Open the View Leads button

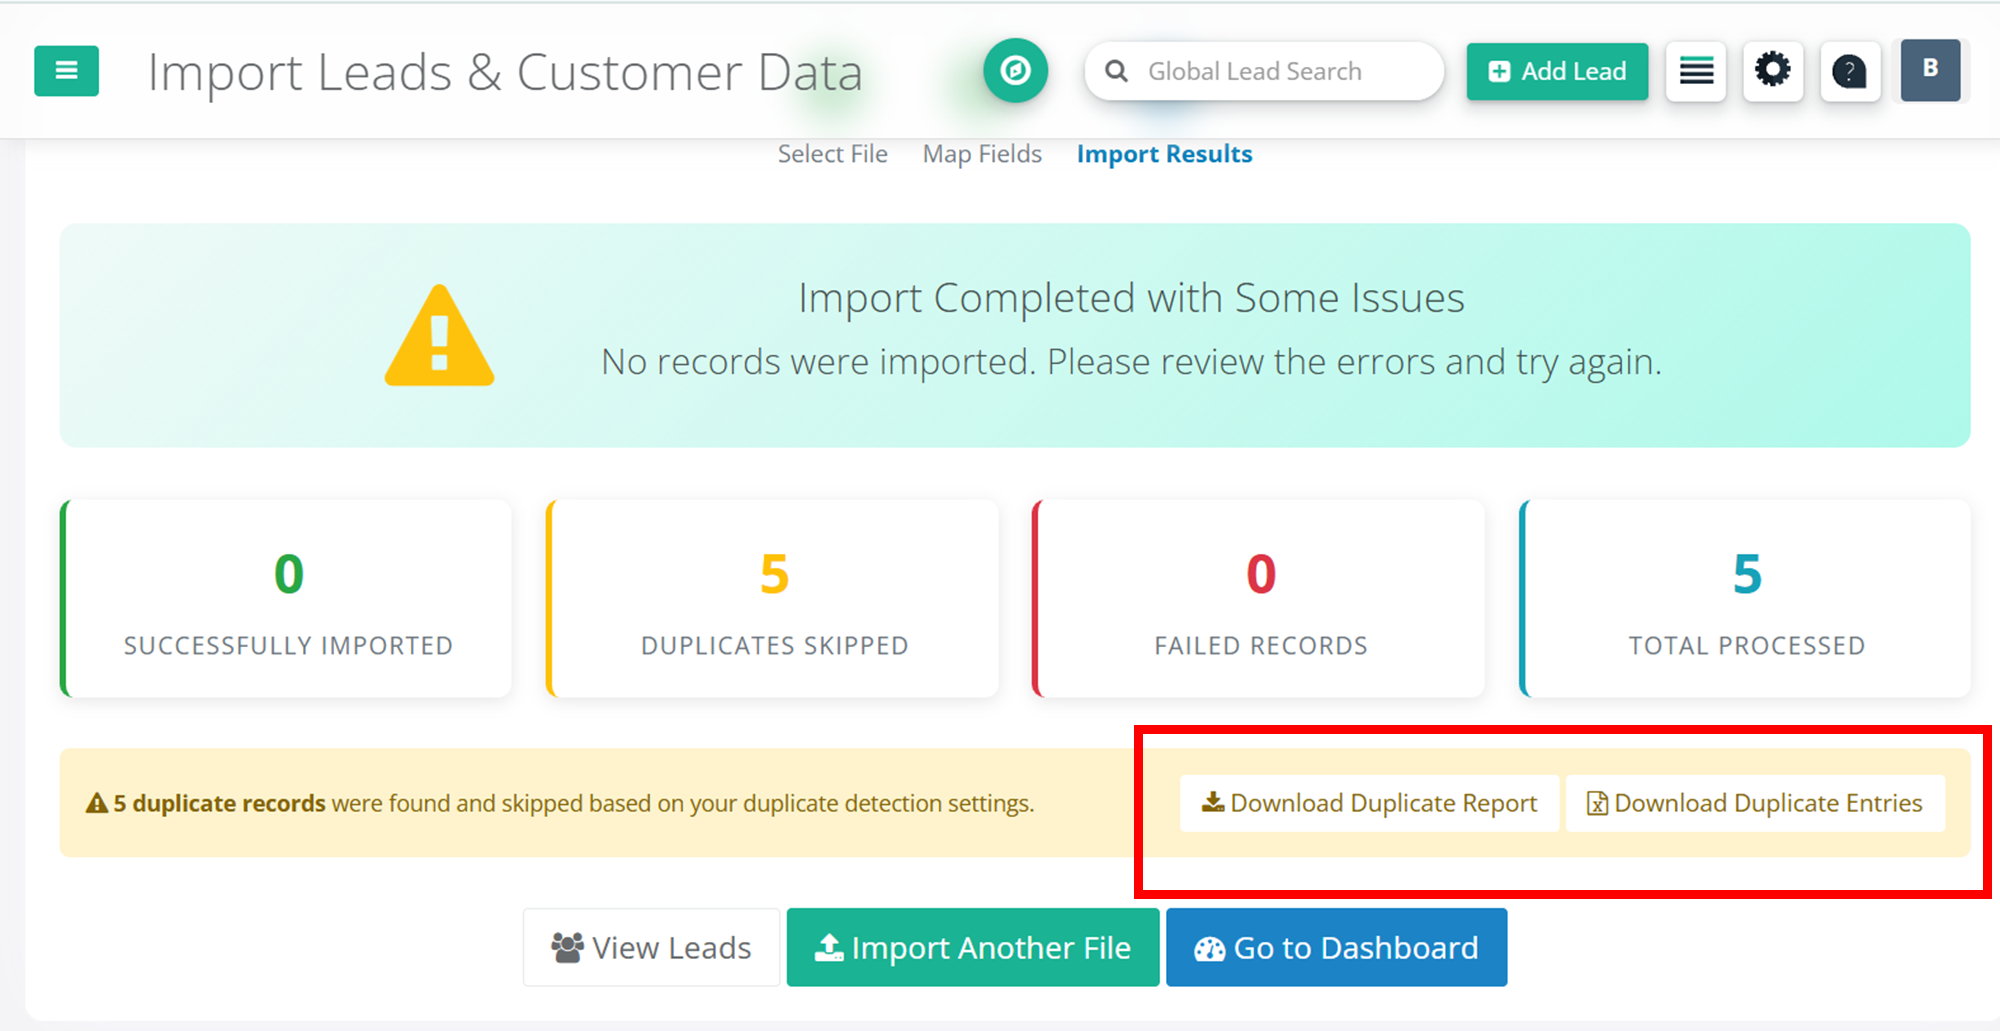[x=651, y=947]
